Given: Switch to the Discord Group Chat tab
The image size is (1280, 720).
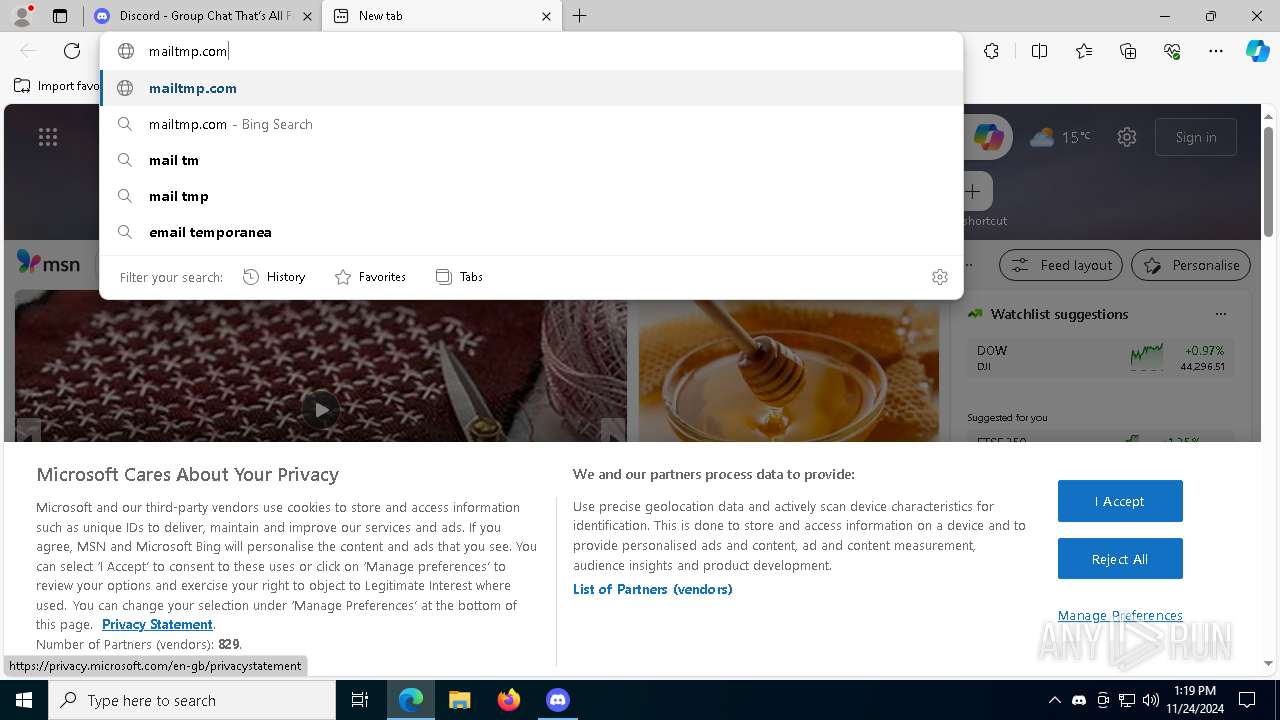Looking at the screenshot, I should [x=201, y=16].
